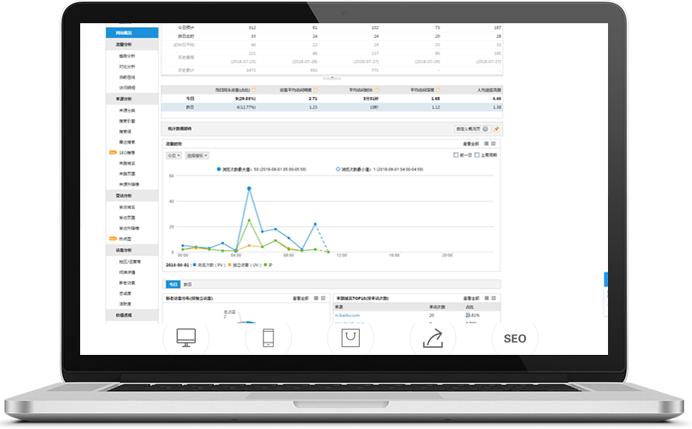The height and width of the screenshot is (429, 692).
Task: Click the orange pin icon above the chart
Action: click(x=497, y=129)
